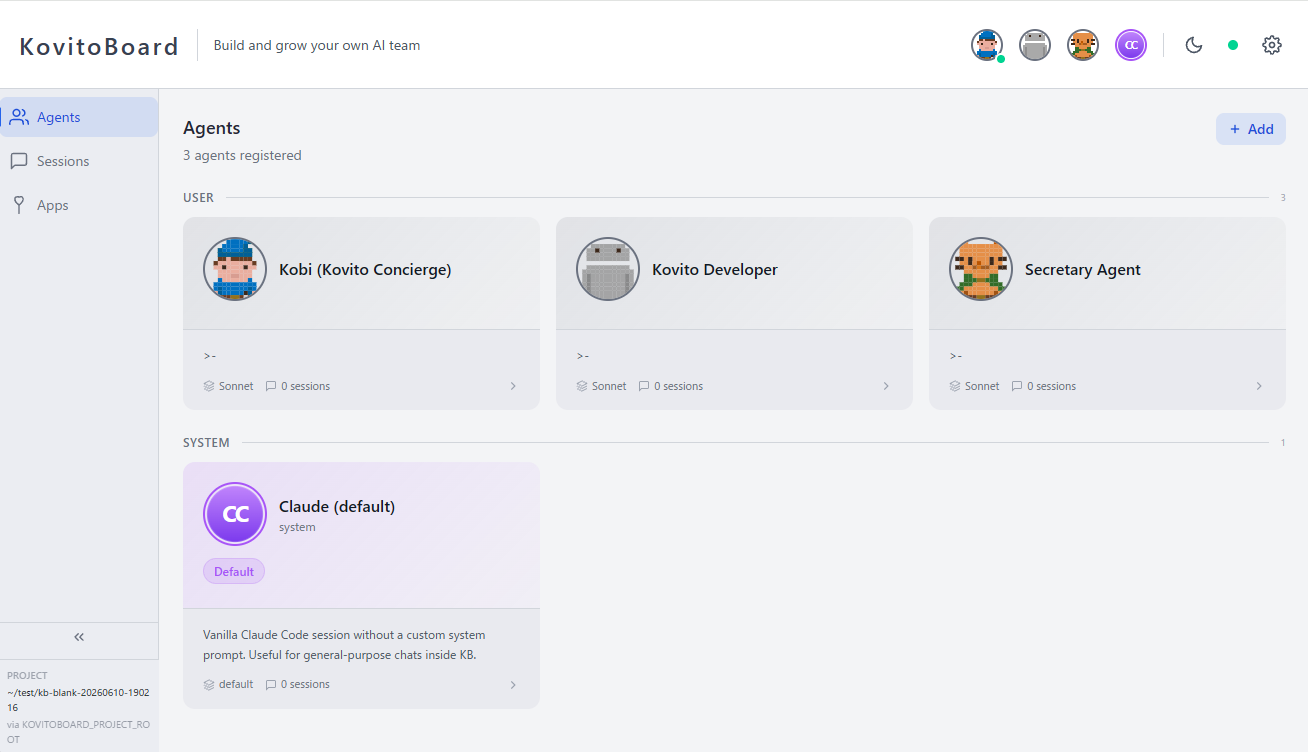Click the KovitoBoard logo title
Viewport: 1308px width, 752px height.
pyautogui.click(x=99, y=46)
